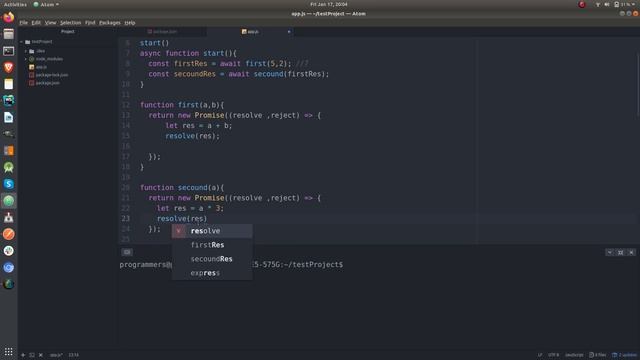Launch Brave browser from the dock
This screenshot has height=360, width=640.
tap(9, 67)
